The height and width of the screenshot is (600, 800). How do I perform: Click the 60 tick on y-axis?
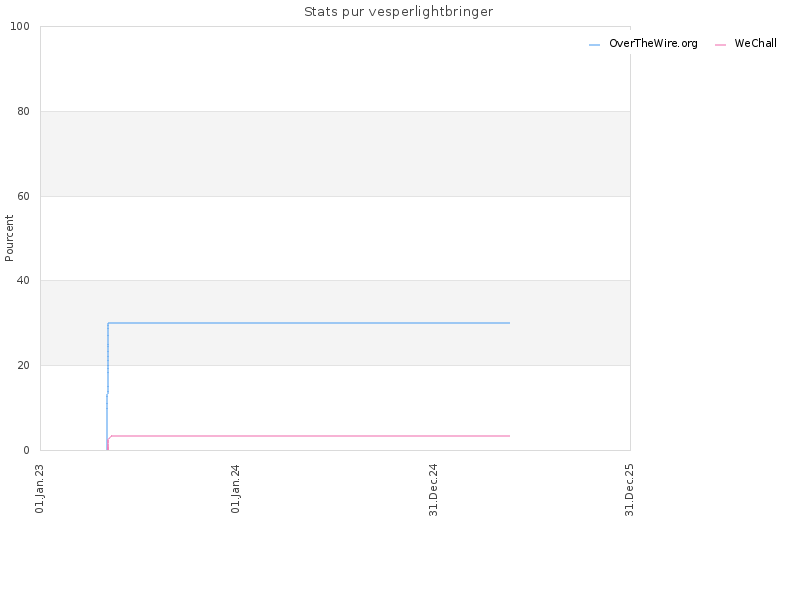pyautogui.click(x=23, y=196)
